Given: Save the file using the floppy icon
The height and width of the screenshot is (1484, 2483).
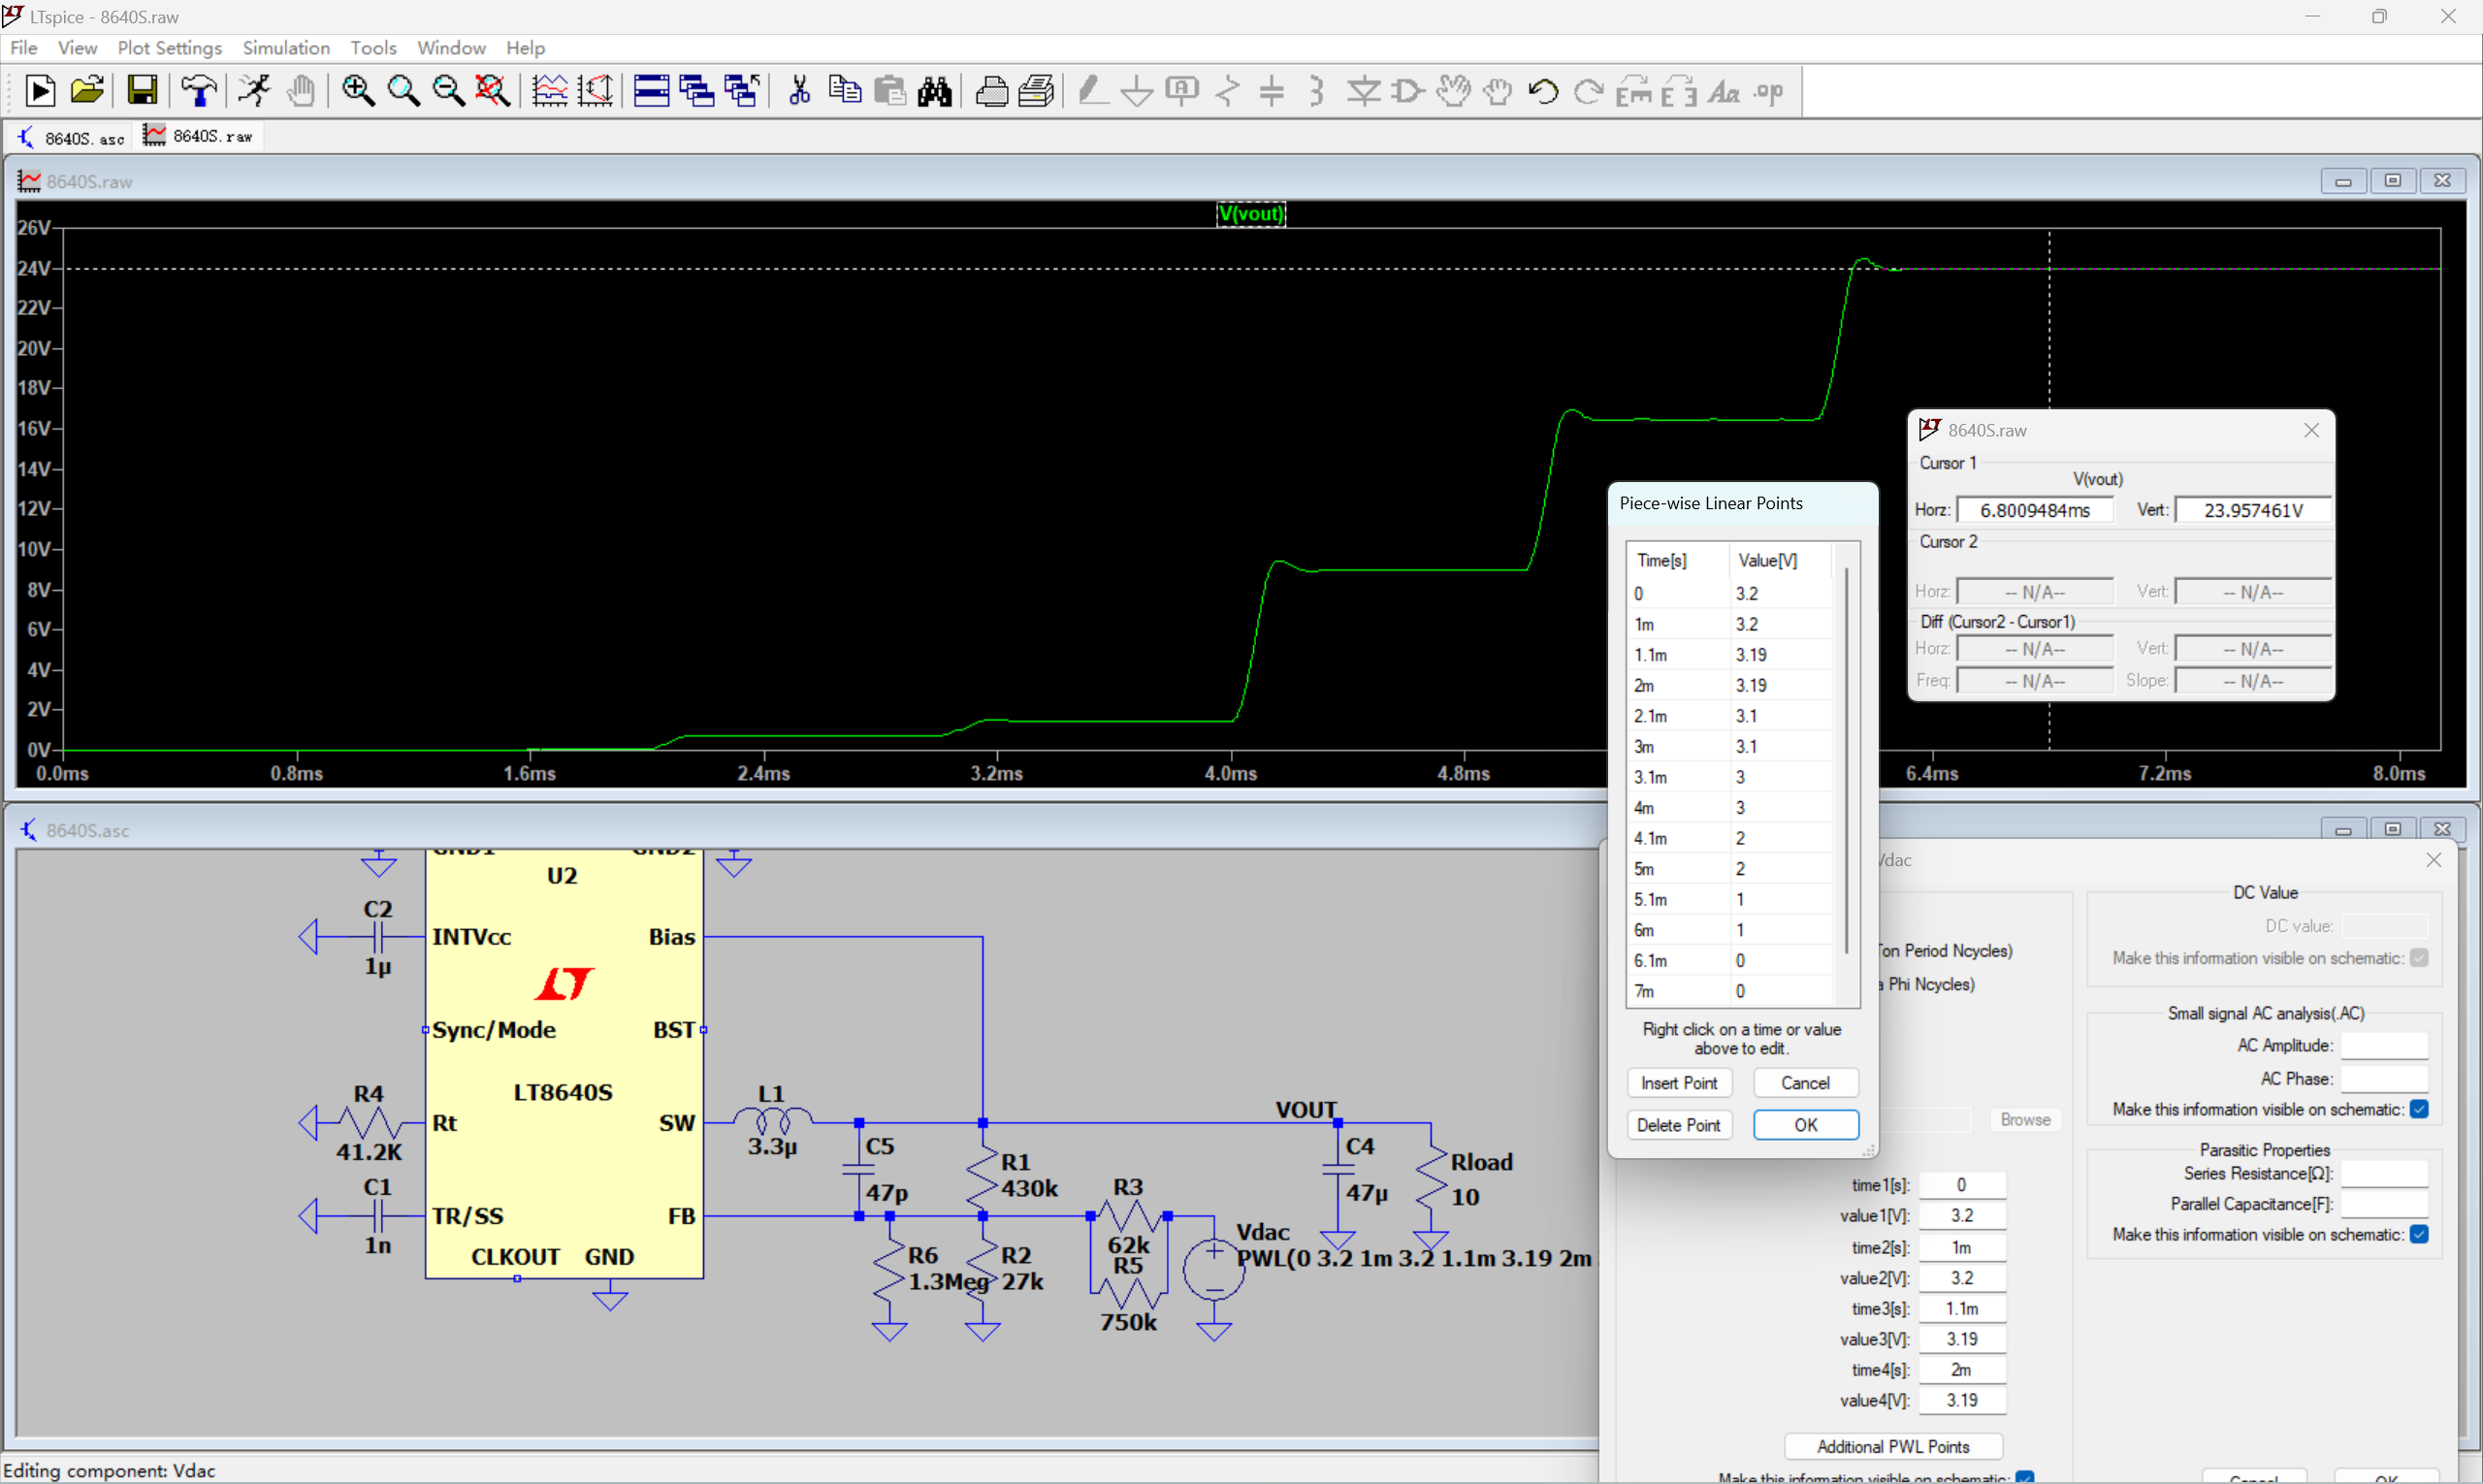Looking at the screenshot, I should (142, 91).
